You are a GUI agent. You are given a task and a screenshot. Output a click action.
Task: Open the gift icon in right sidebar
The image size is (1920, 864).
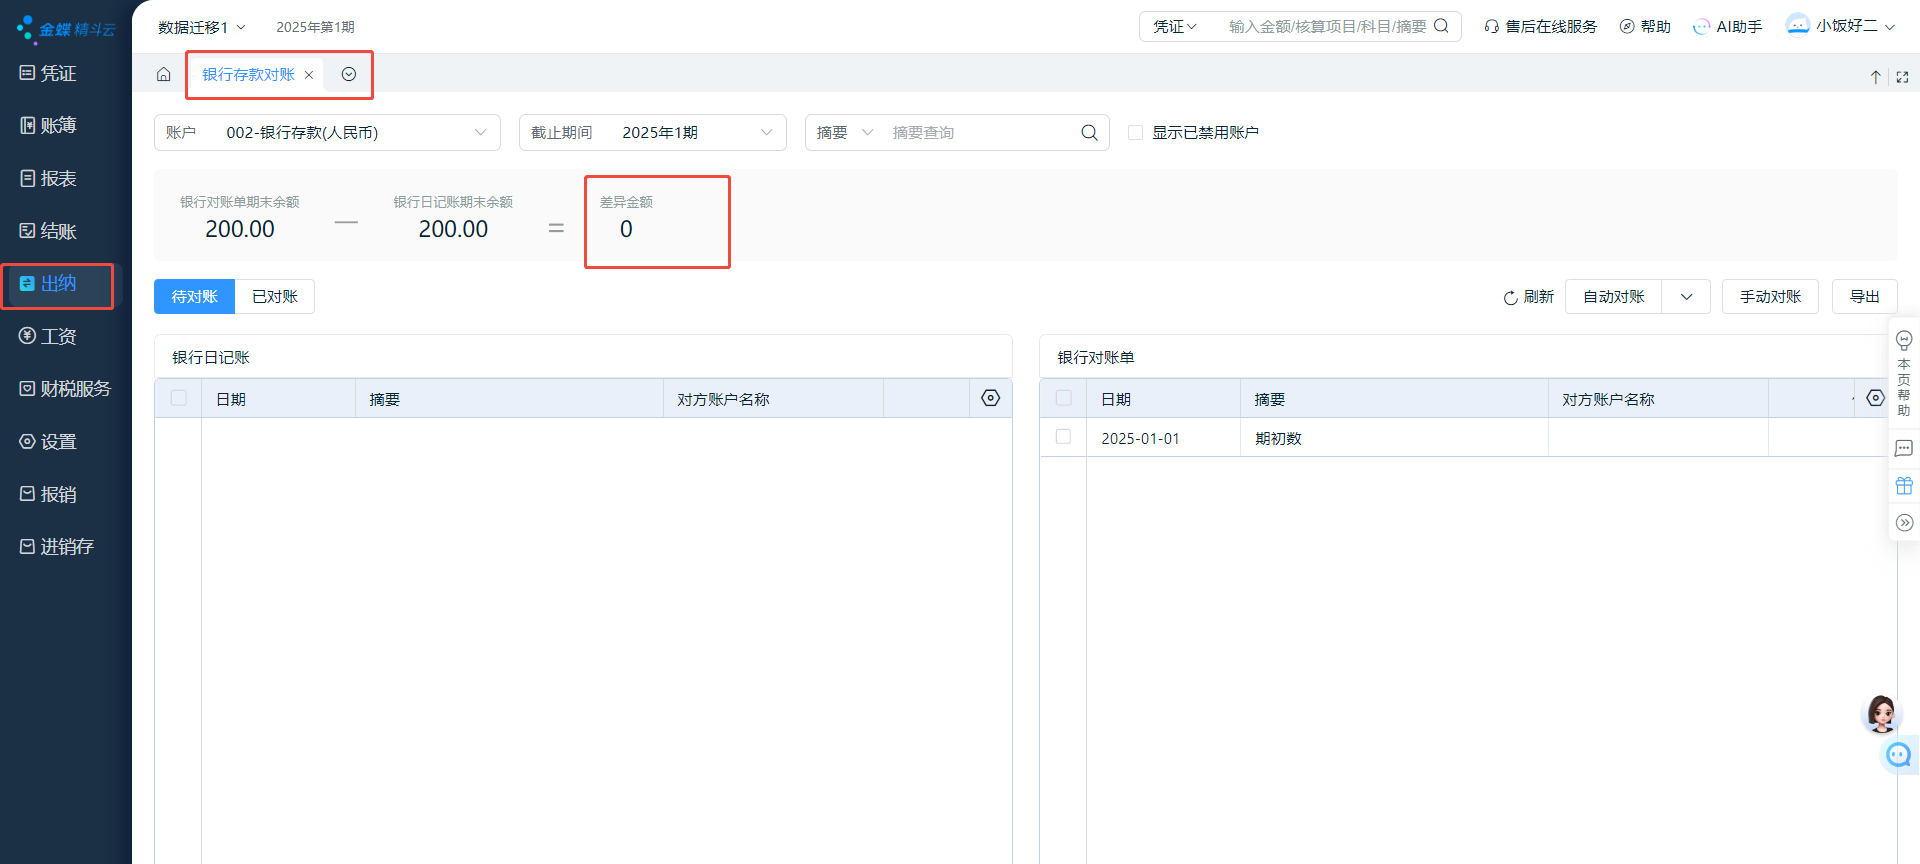[1904, 486]
